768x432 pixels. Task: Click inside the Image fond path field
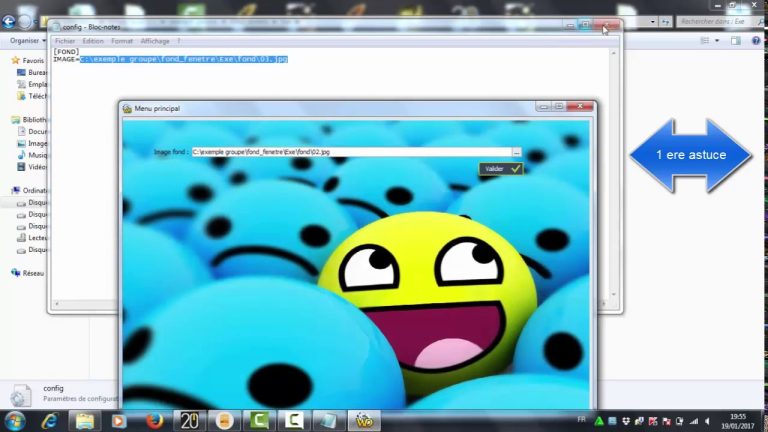coord(350,152)
